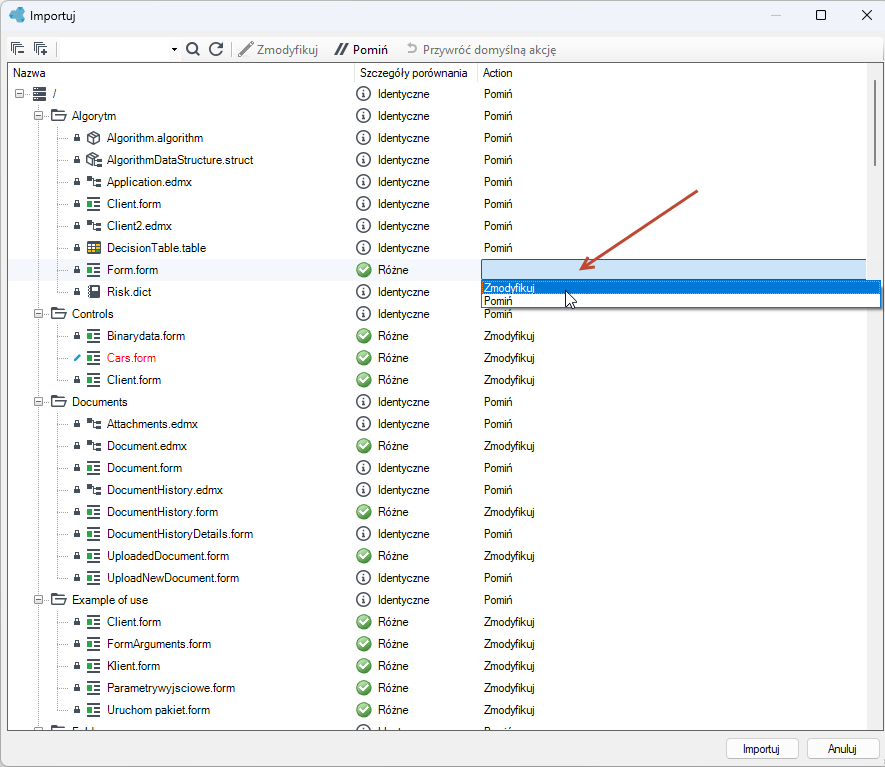885x767 pixels.
Task: Collapse the Controls folder
Action: tap(38, 314)
